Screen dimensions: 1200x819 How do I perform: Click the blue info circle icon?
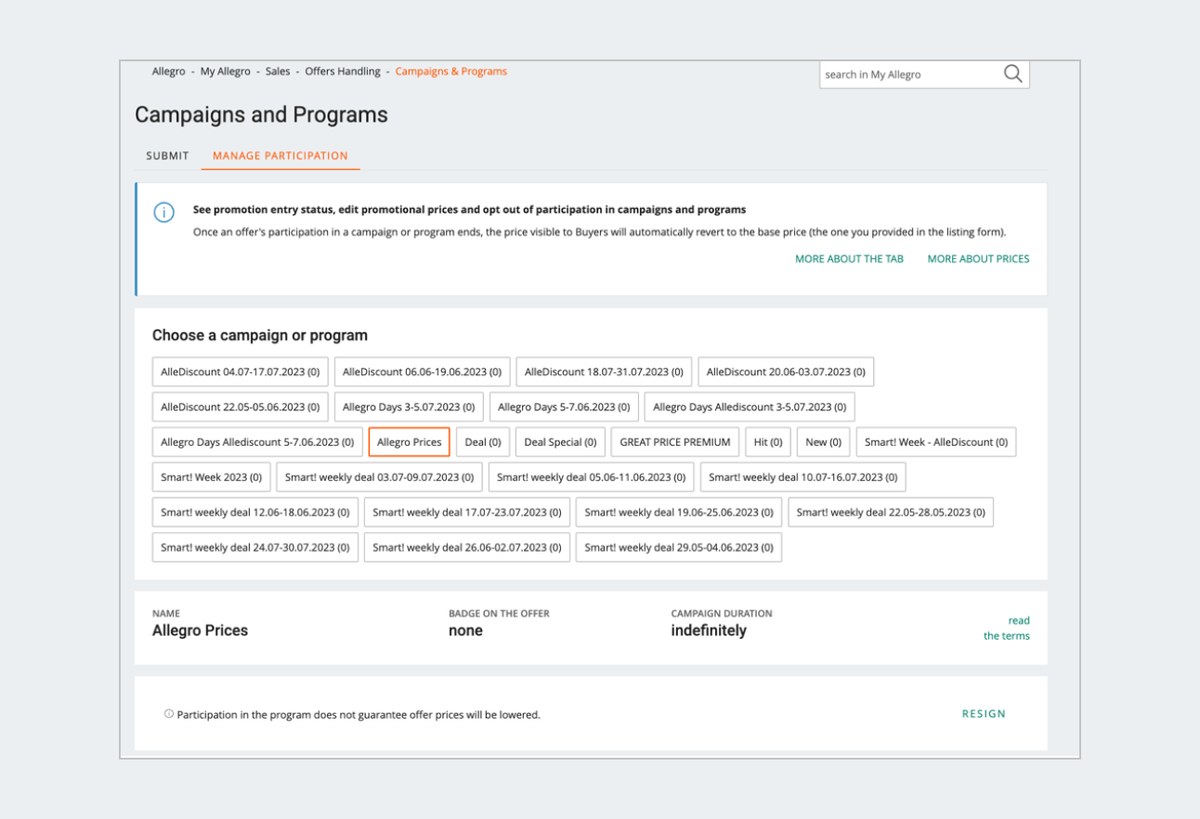click(164, 213)
